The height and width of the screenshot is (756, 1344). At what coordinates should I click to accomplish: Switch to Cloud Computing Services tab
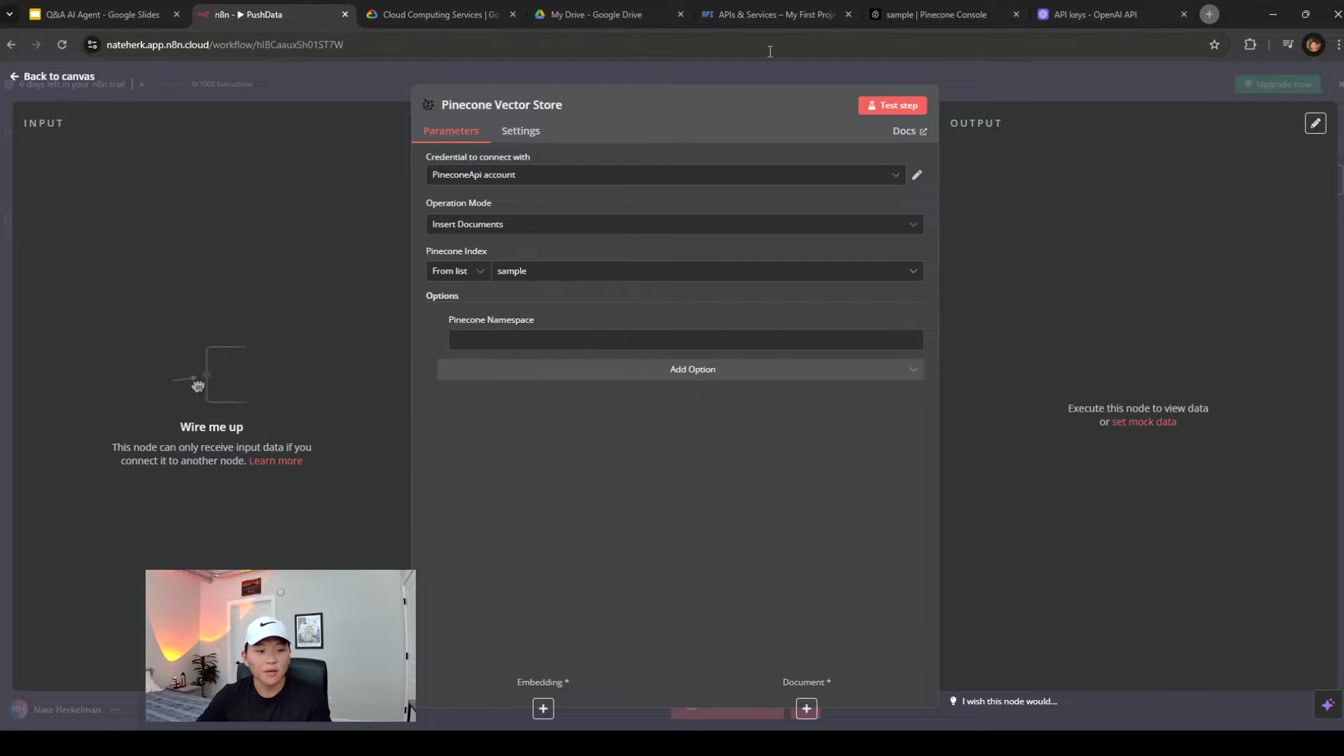coord(440,15)
